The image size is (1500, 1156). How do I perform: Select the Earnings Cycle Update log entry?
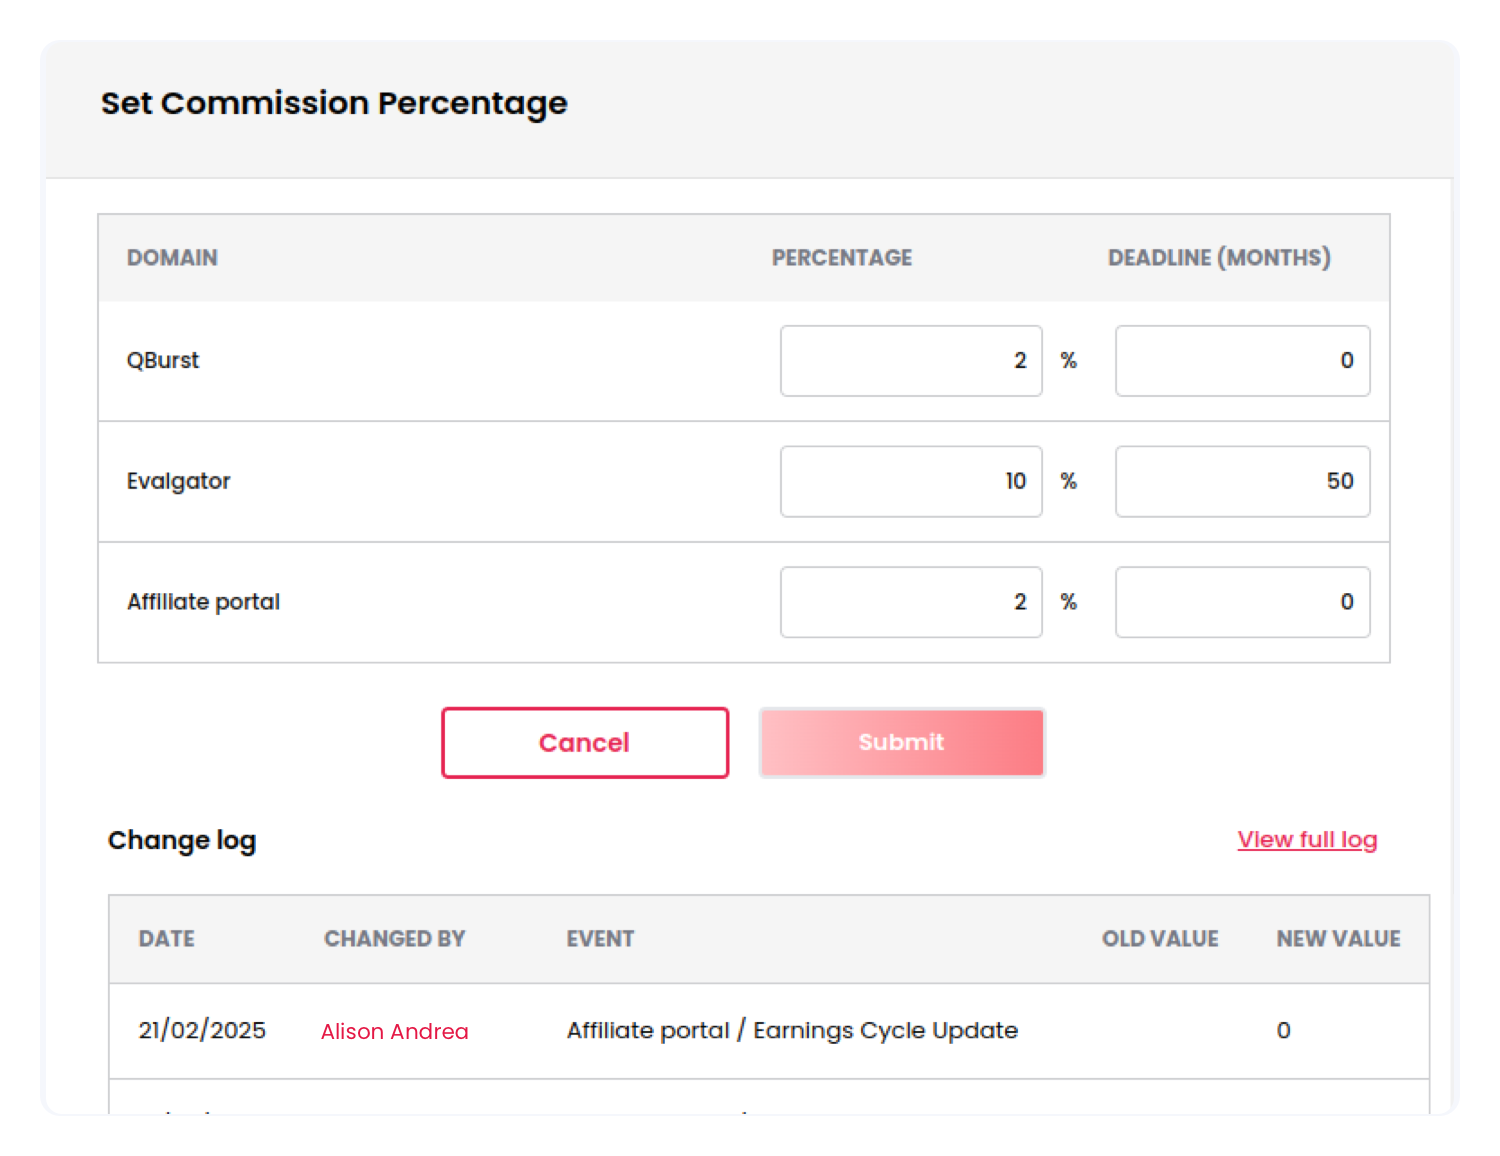pos(791,1031)
